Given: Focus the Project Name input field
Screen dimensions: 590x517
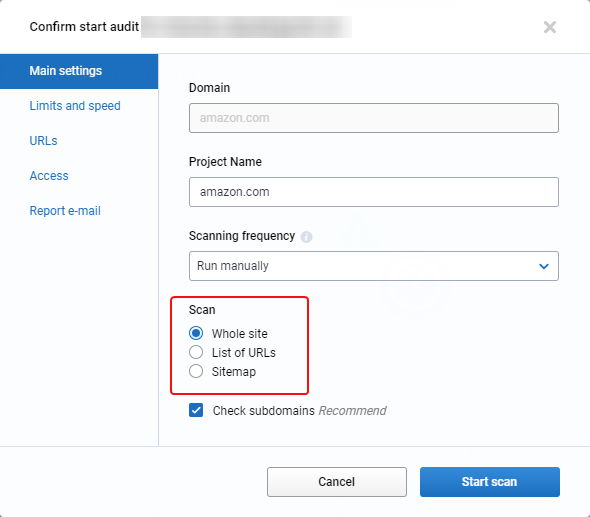Looking at the screenshot, I should (374, 192).
